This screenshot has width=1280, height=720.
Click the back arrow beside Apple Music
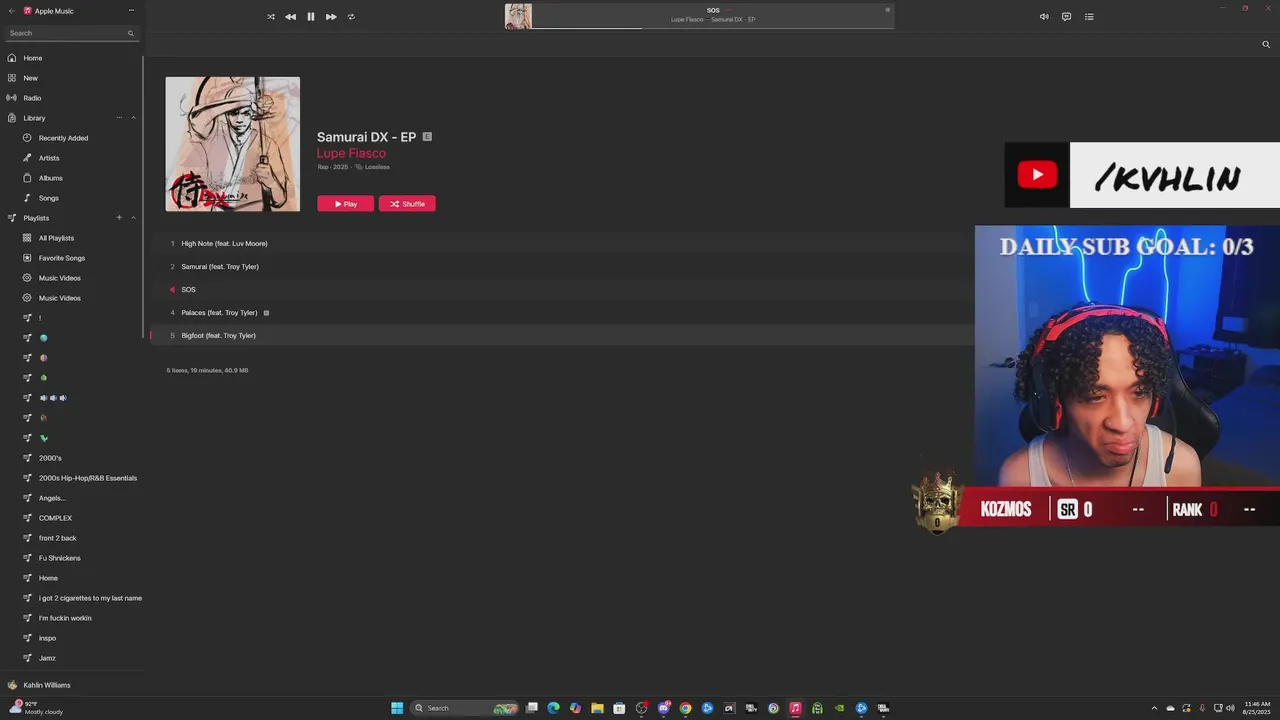tap(11, 11)
